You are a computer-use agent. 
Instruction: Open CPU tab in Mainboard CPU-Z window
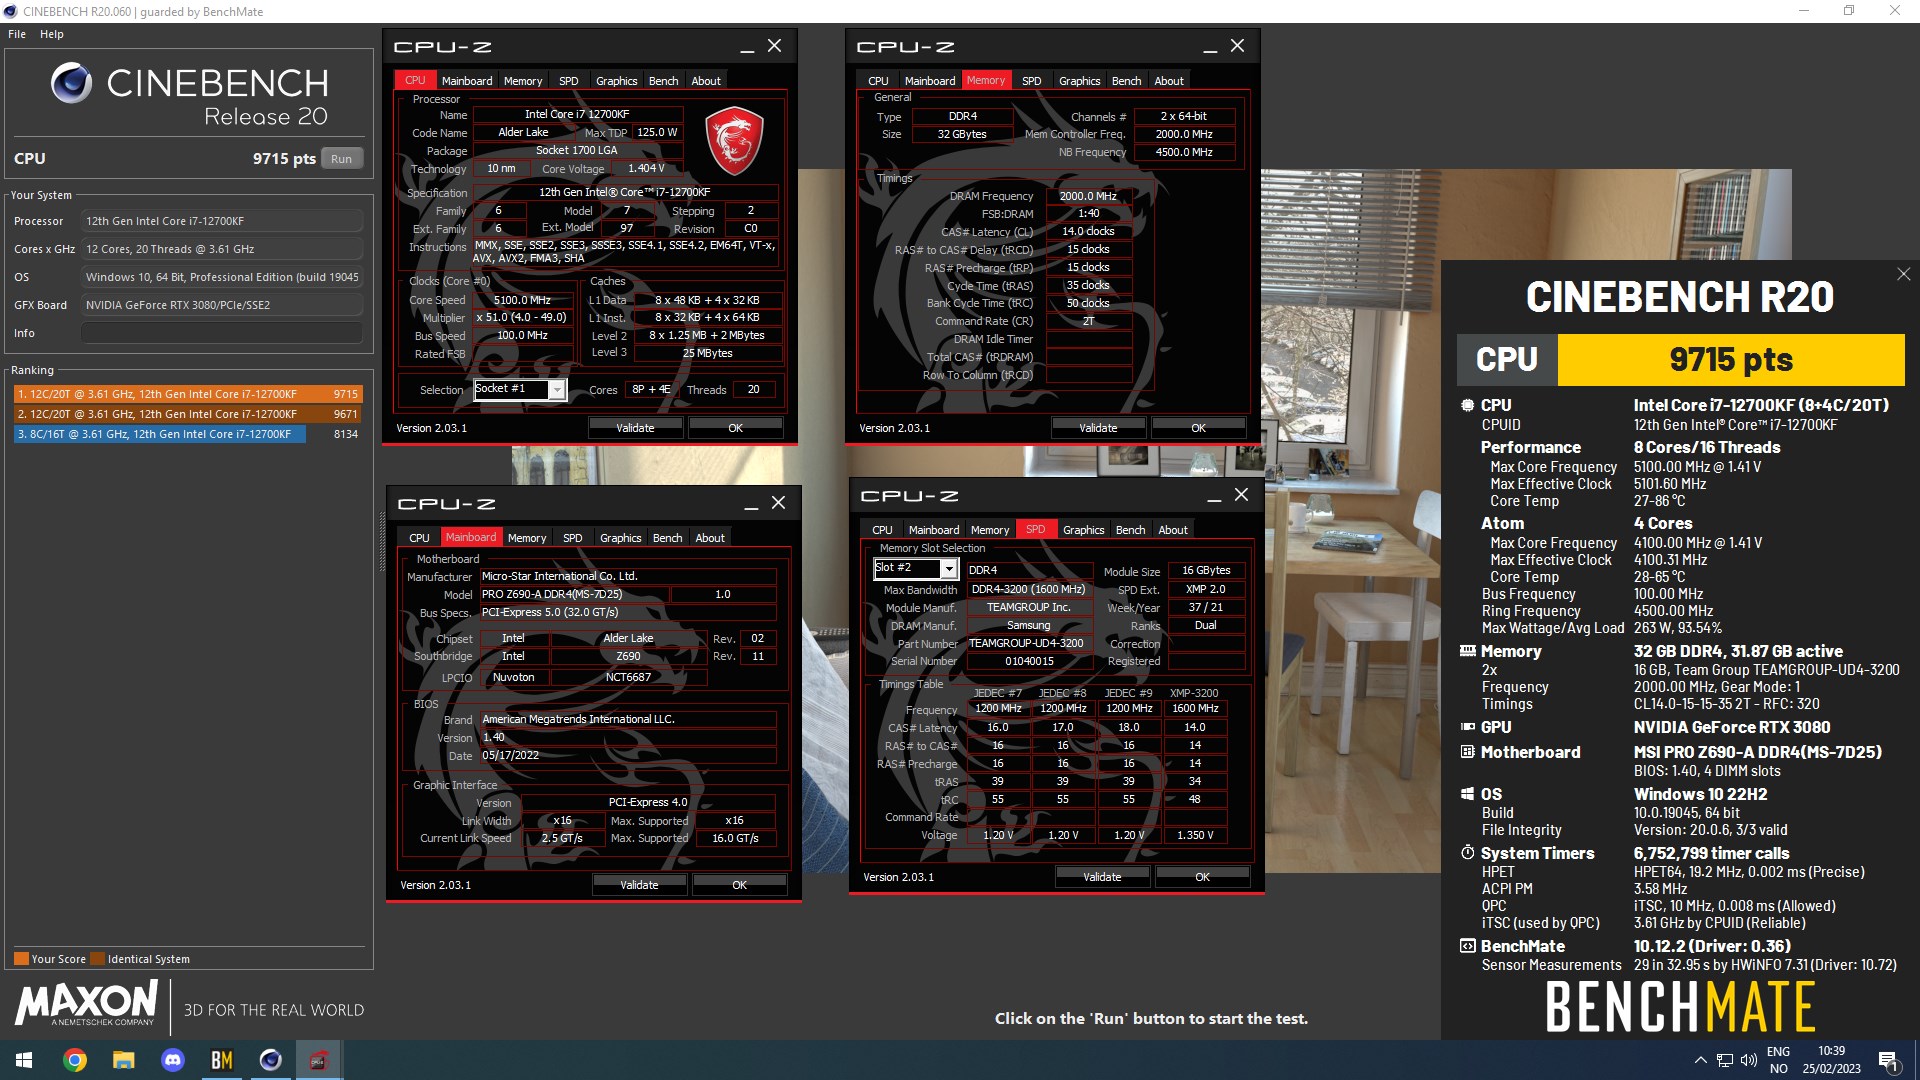click(x=419, y=538)
